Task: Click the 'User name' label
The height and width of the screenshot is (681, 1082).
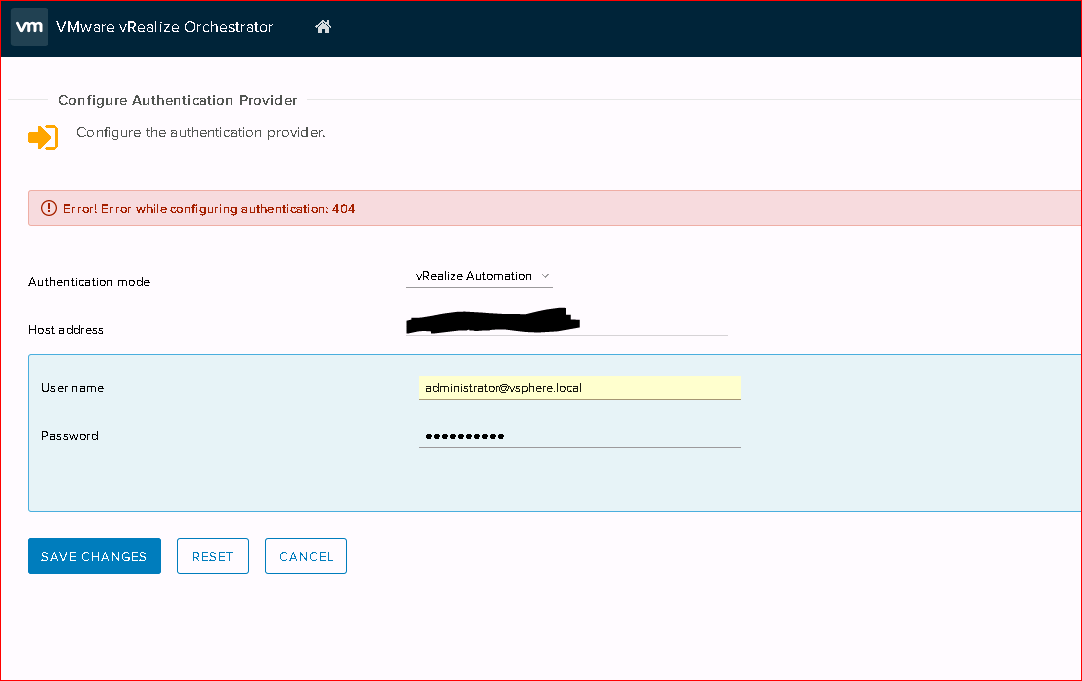Action: tap(72, 388)
